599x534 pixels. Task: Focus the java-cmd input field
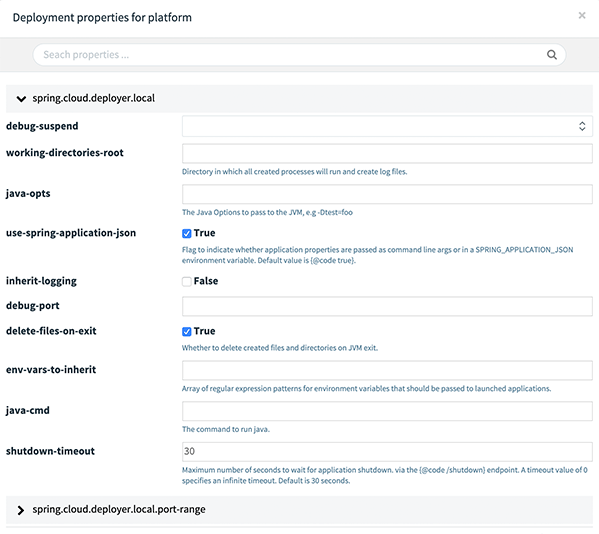pos(387,411)
